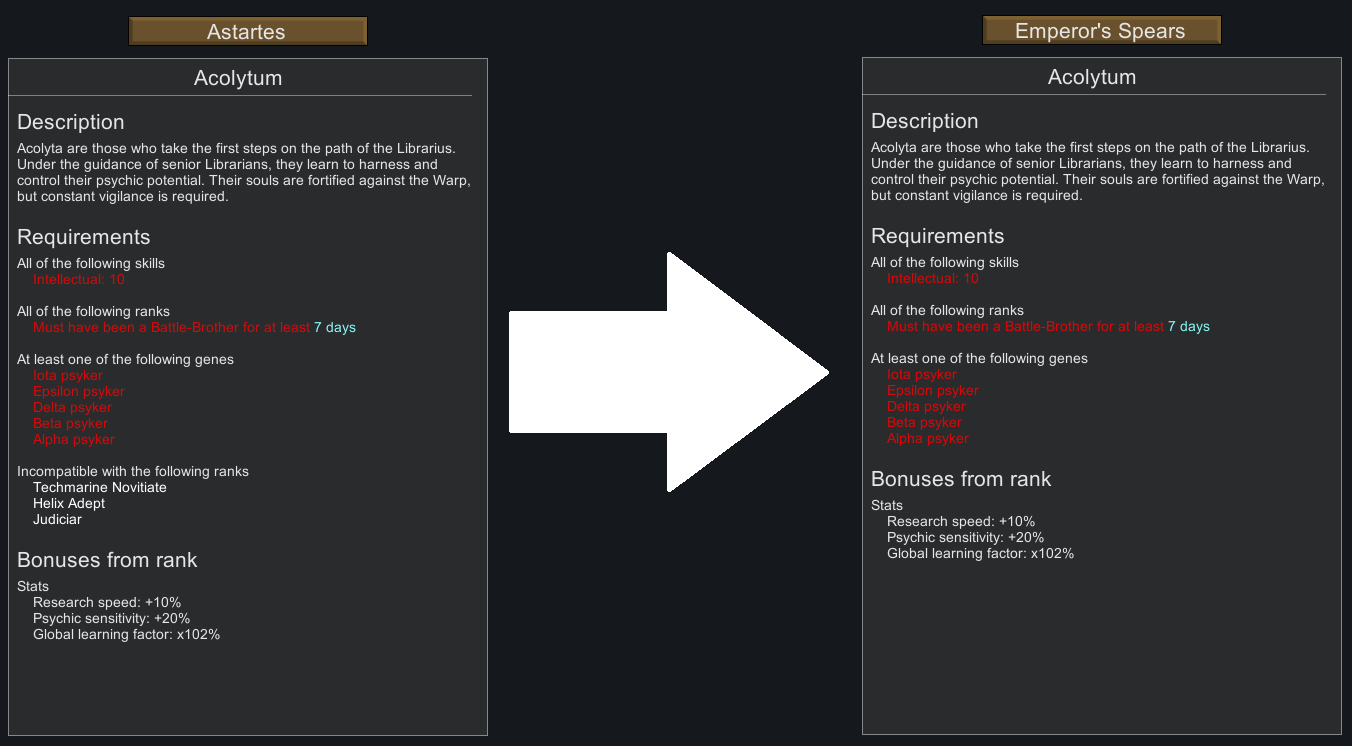The width and height of the screenshot is (1352, 746).
Task: Click 7 days value in Emperor's Spears panel
Action: coord(1189,327)
